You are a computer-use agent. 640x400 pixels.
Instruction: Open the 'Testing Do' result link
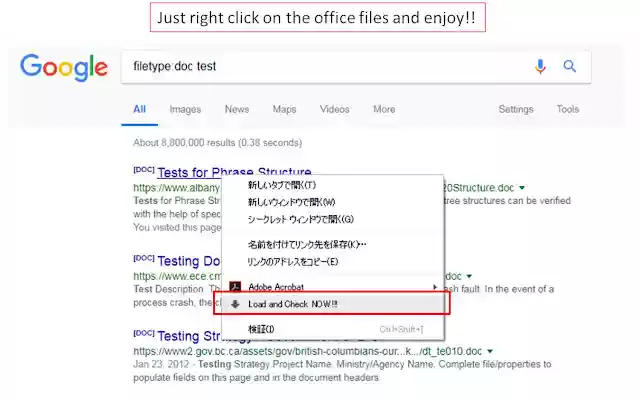(x=189, y=261)
